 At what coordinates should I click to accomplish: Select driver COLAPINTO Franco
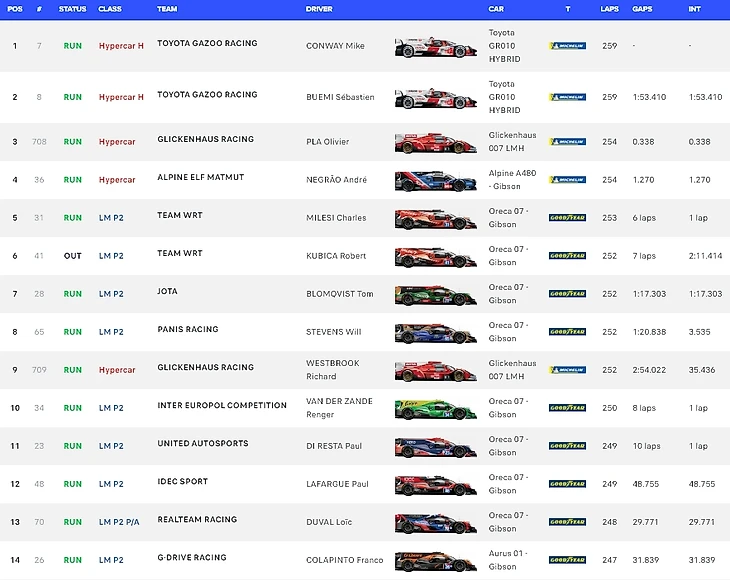click(x=345, y=560)
